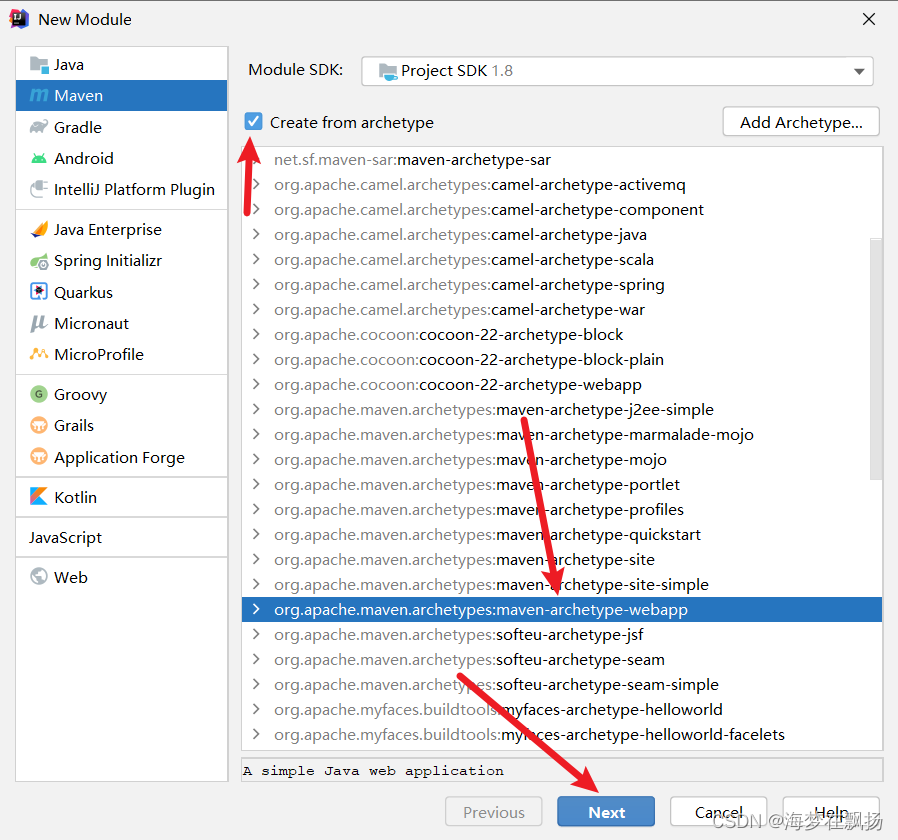Click Add Archetype... button
This screenshot has height=840, width=898.
click(801, 121)
